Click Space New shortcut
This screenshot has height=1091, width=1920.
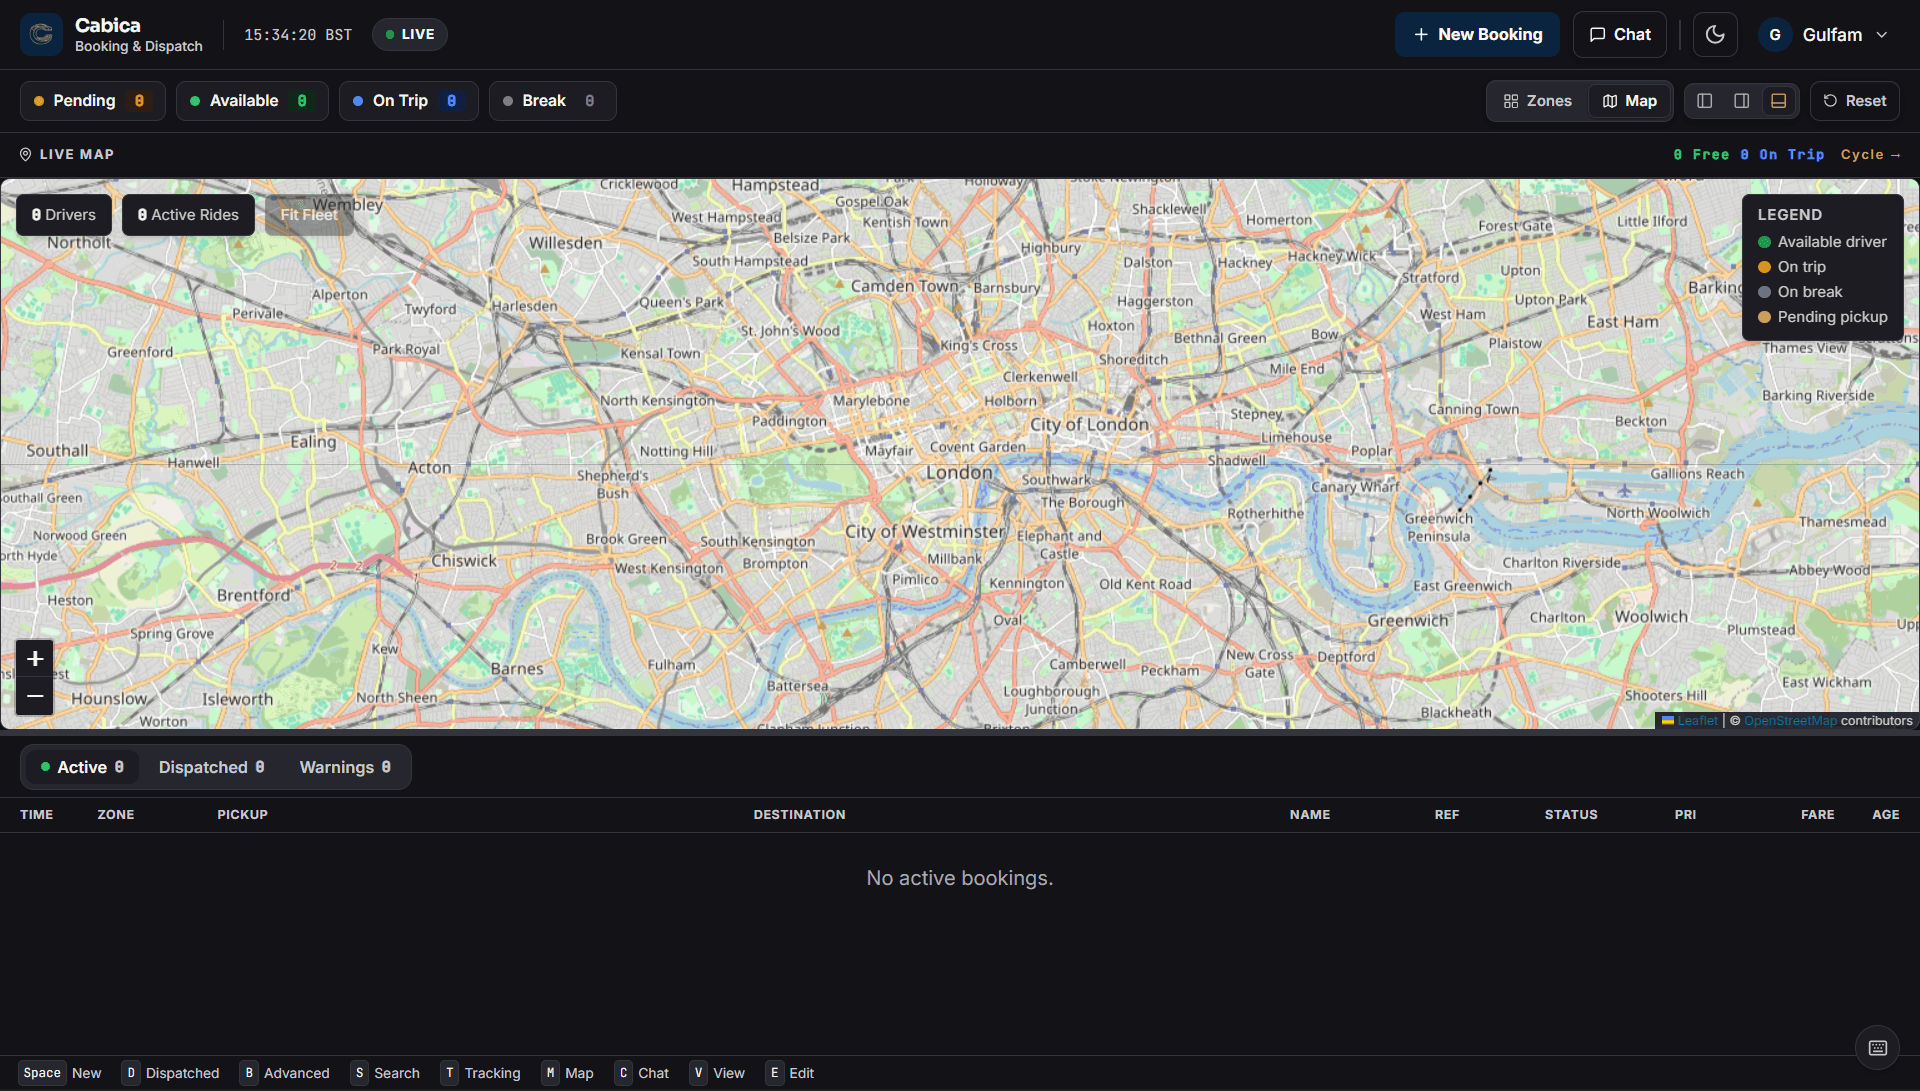click(61, 1073)
